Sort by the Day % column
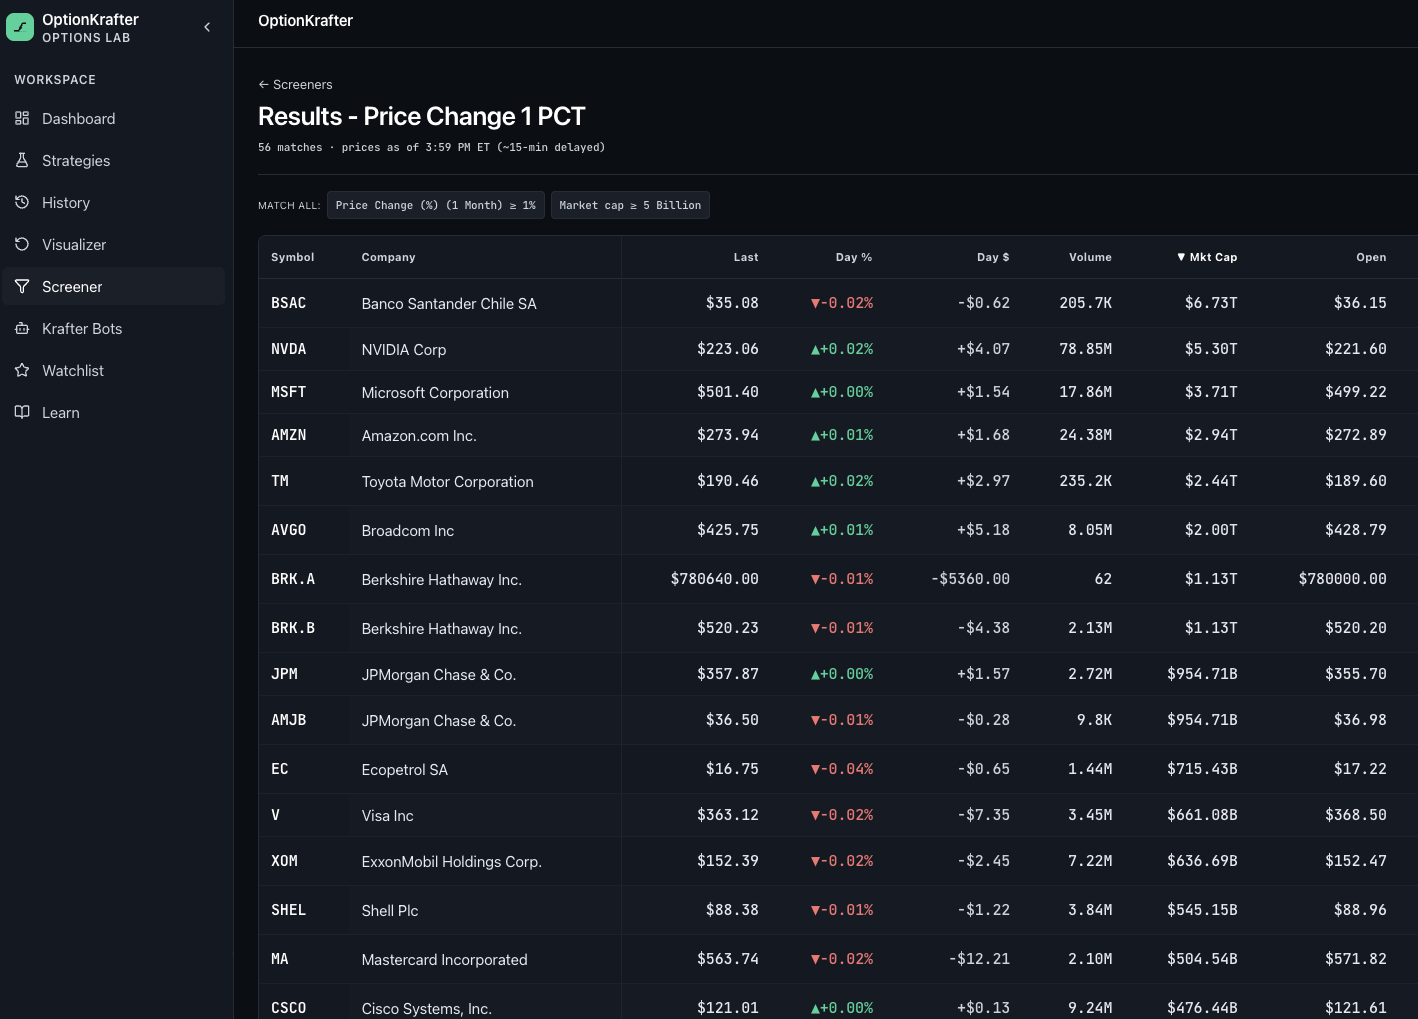The width and height of the screenshot is (1418, 1019). point(854,257)
